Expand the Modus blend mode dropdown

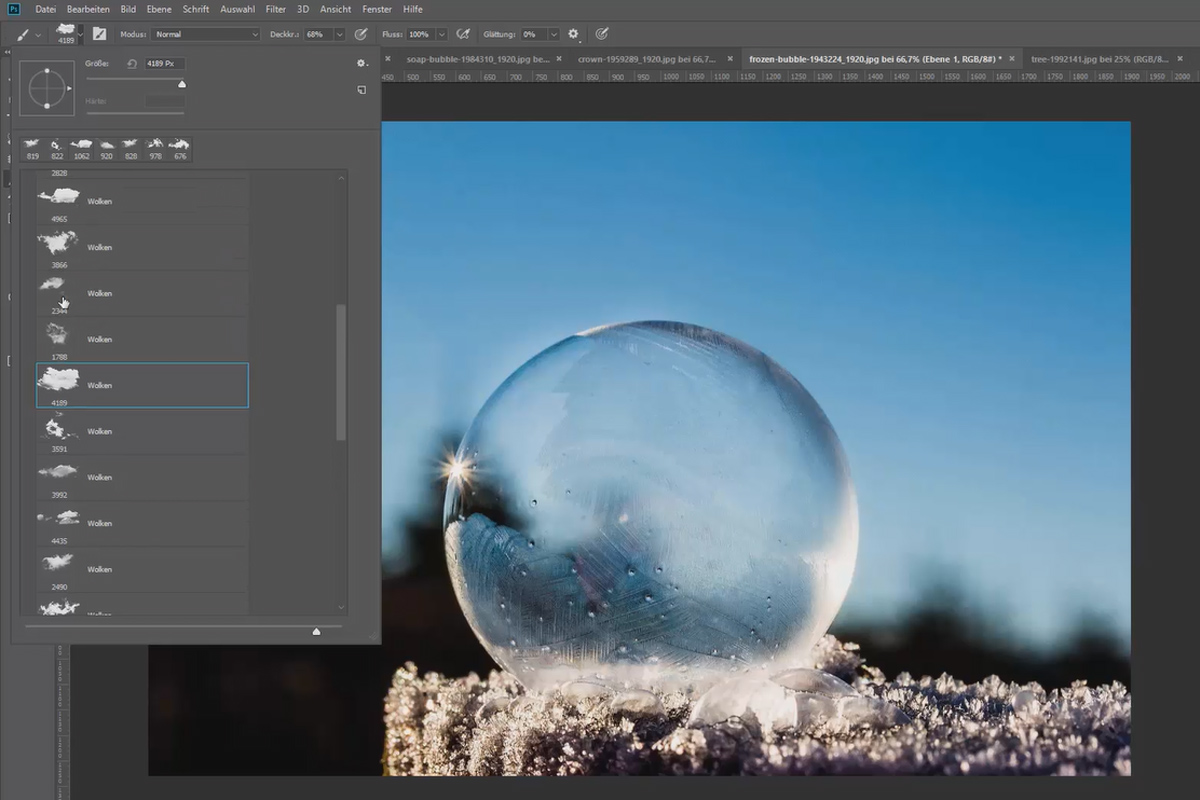coord(206,34)
